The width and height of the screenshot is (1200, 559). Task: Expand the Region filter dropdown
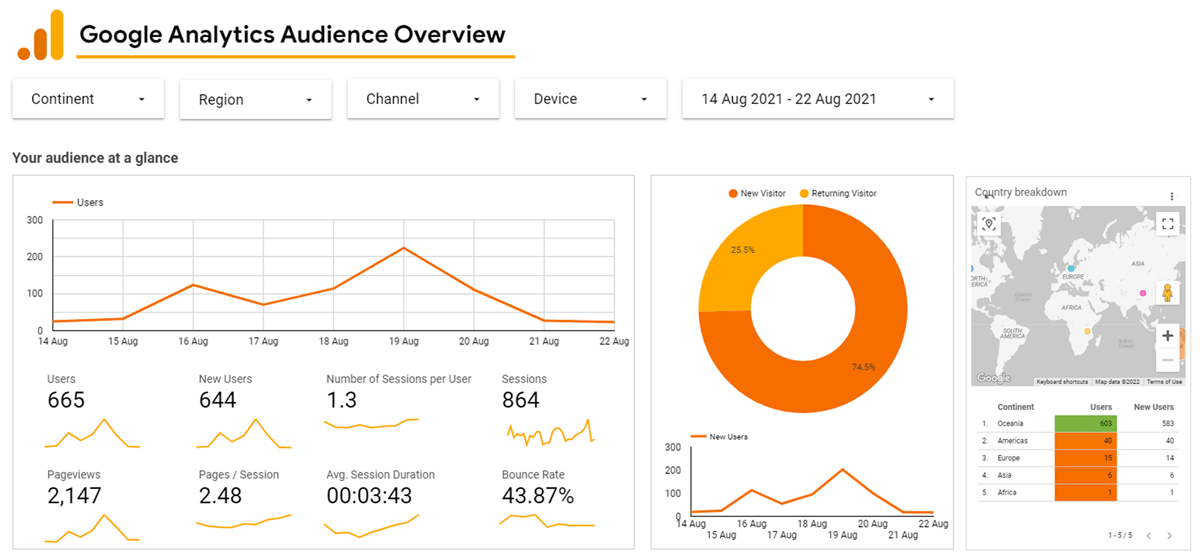click(x=255, y=100)
